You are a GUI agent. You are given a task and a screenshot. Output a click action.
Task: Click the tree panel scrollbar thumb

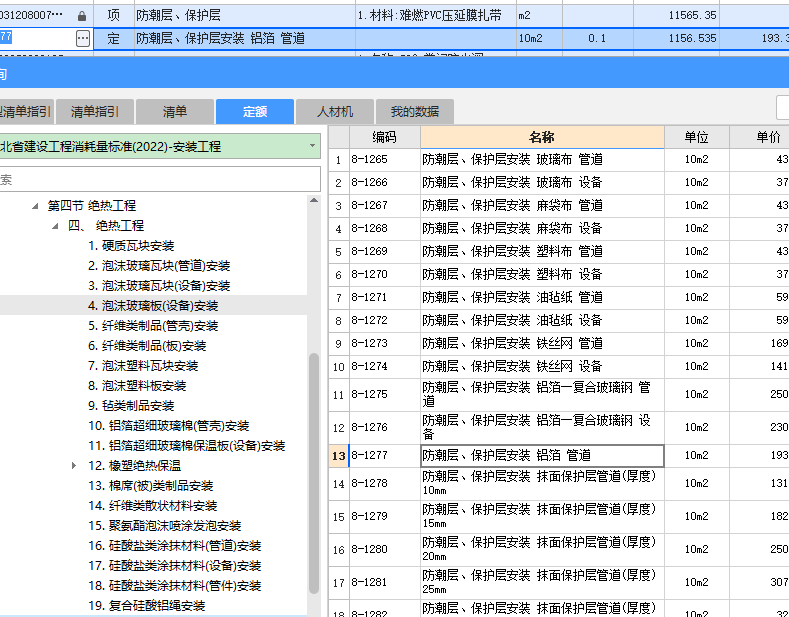tap(314, 473)
